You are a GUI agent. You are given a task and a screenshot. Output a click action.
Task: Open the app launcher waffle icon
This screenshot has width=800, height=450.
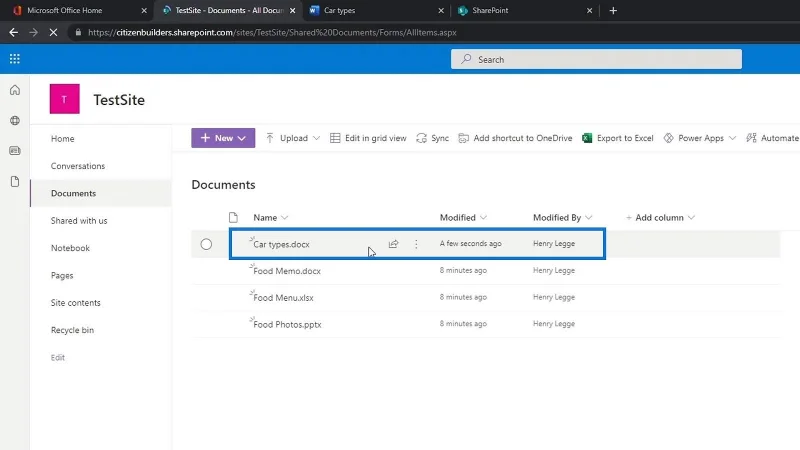pyautogui.click(x=15, y=59)
